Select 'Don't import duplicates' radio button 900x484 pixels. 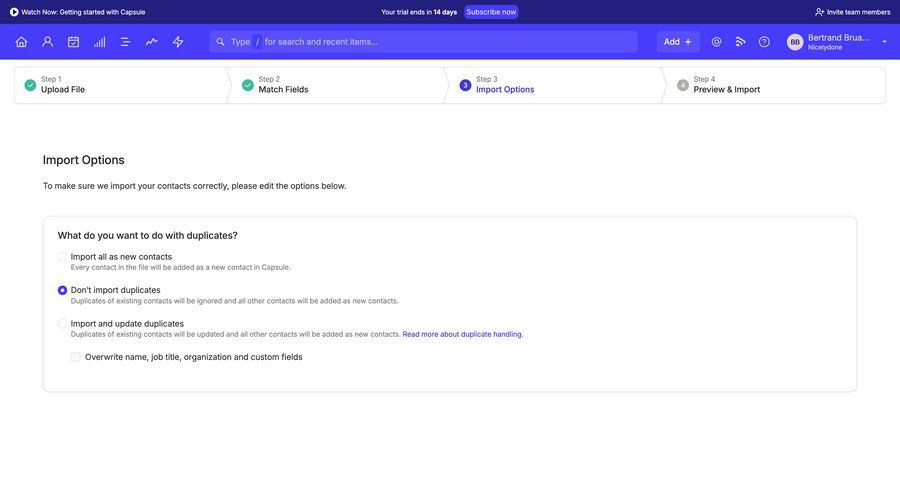tap(63, 290)
